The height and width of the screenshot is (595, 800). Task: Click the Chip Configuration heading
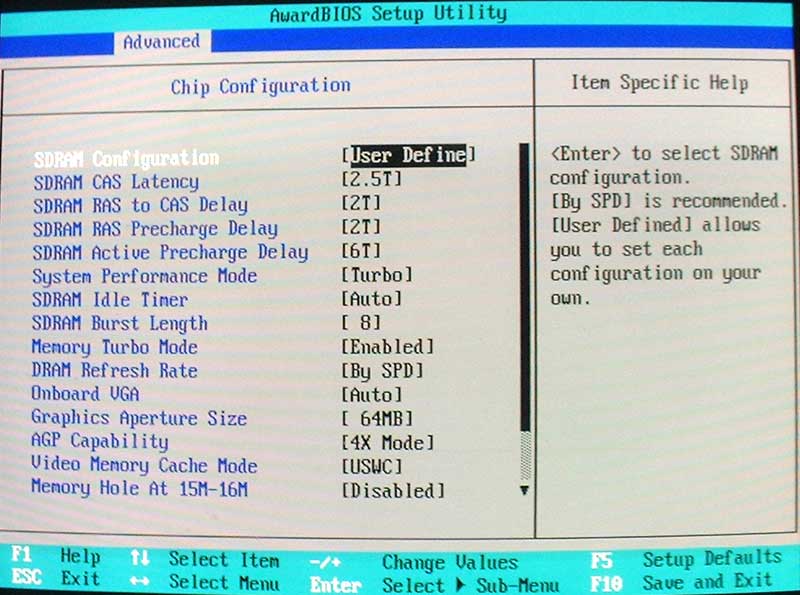tap(261, 87)
